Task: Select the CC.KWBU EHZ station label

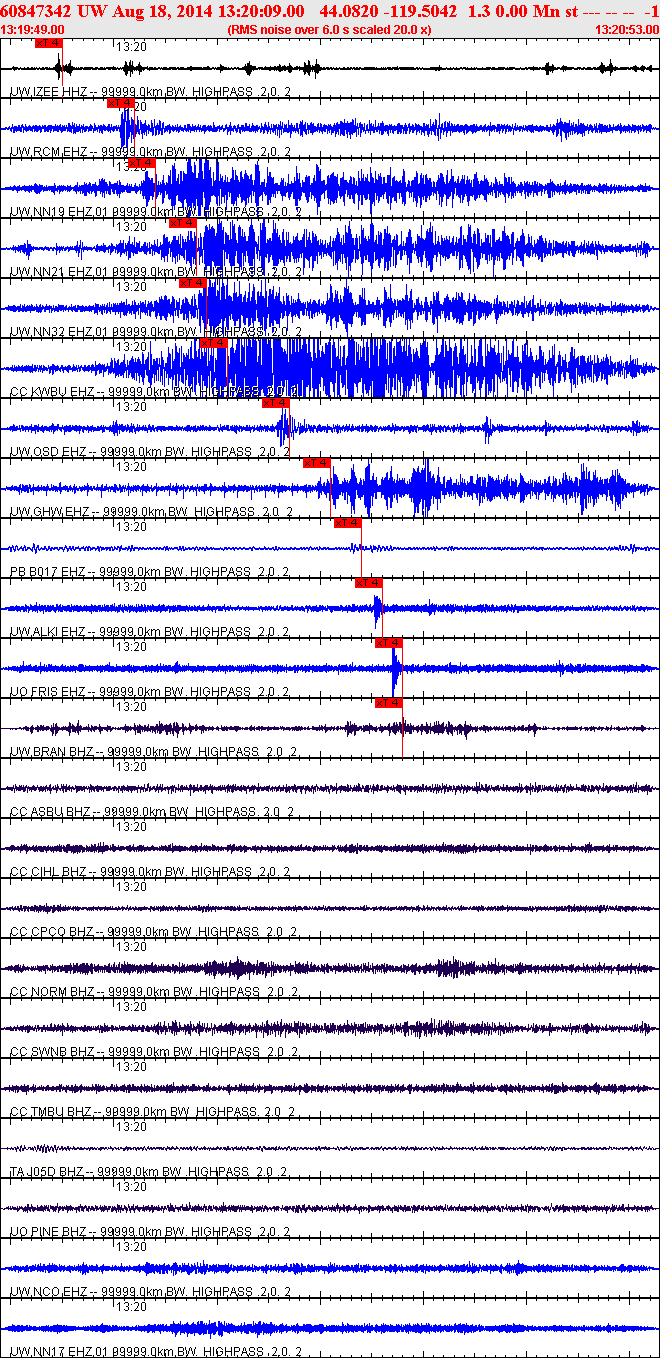Action: tap(53, 391)
